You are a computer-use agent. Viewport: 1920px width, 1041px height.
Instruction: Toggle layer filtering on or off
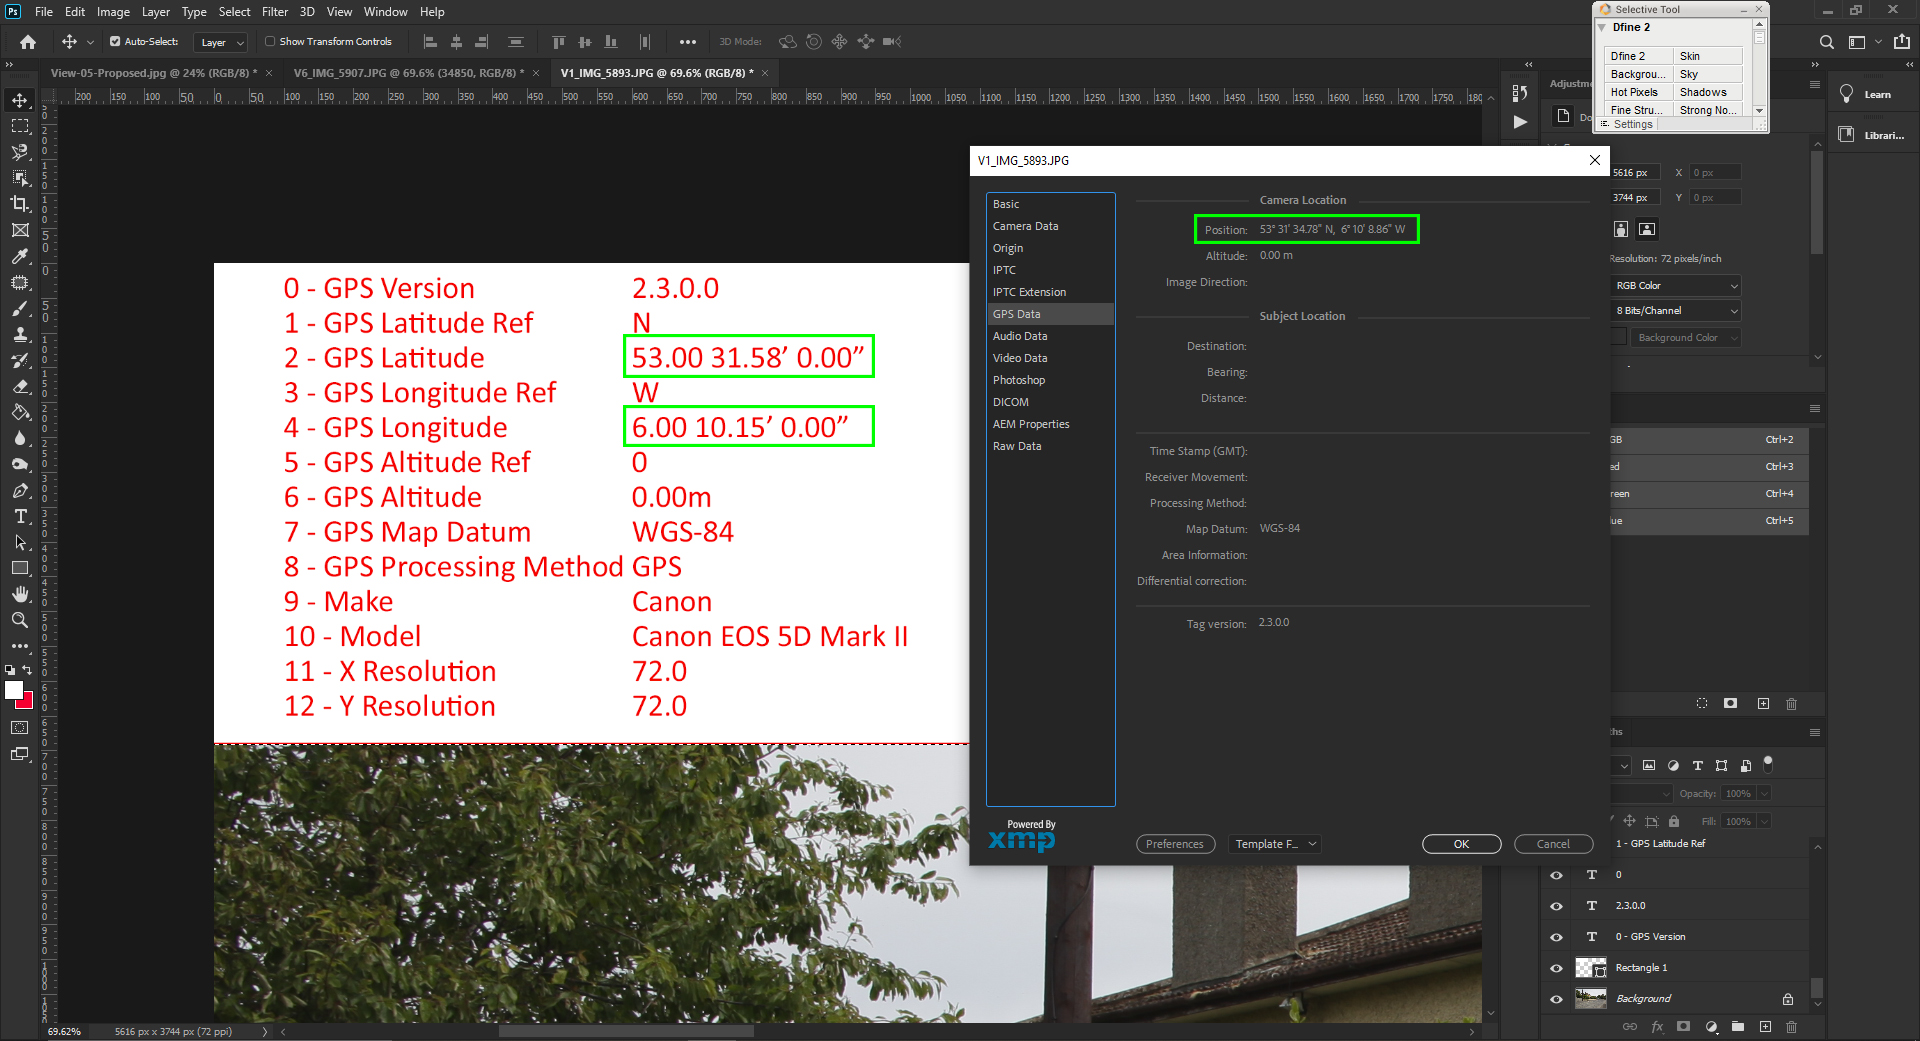pyautogui.click(x=1768, y=763)
